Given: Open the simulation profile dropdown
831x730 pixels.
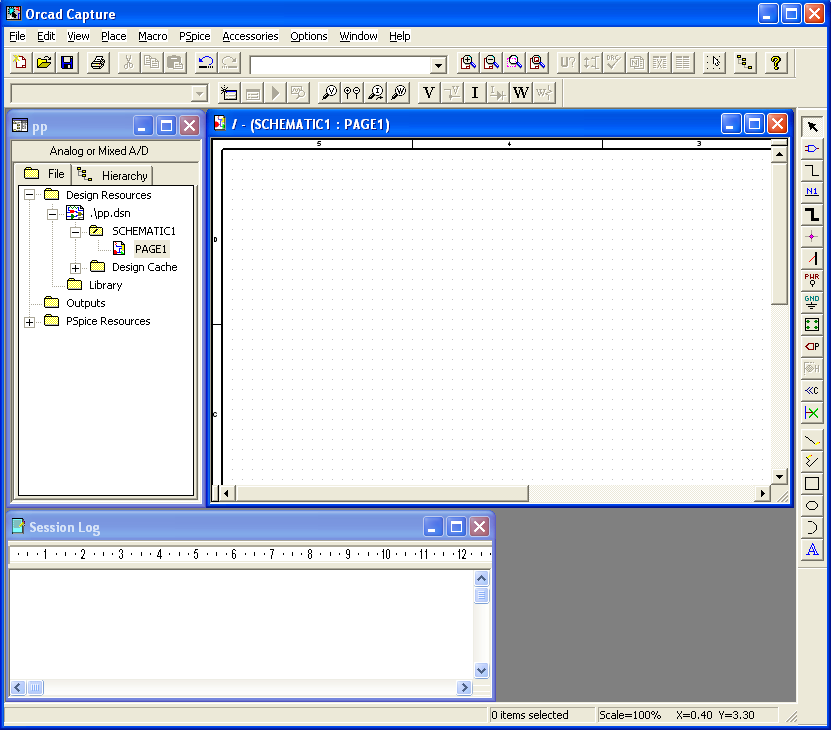Looking at the screenshot, I should (x=199, y=94).
